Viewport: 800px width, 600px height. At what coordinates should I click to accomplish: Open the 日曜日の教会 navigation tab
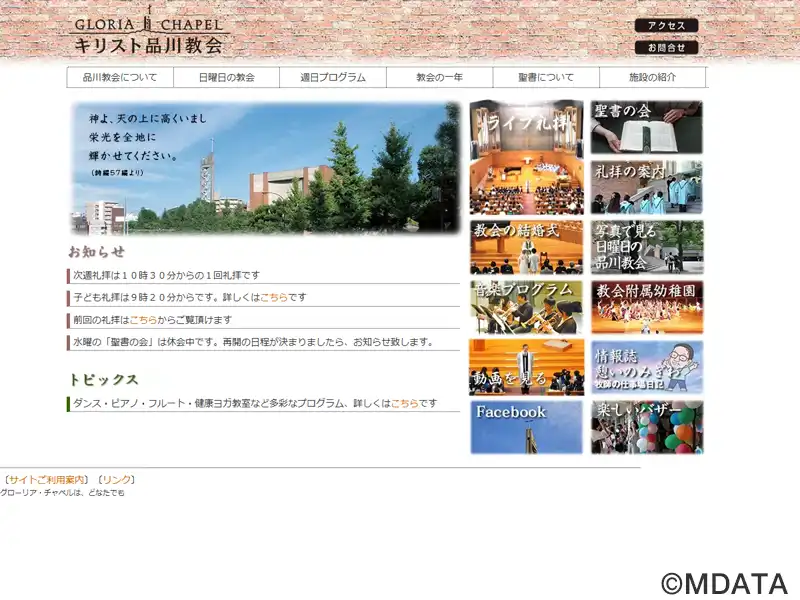click(x=228, y=75)
